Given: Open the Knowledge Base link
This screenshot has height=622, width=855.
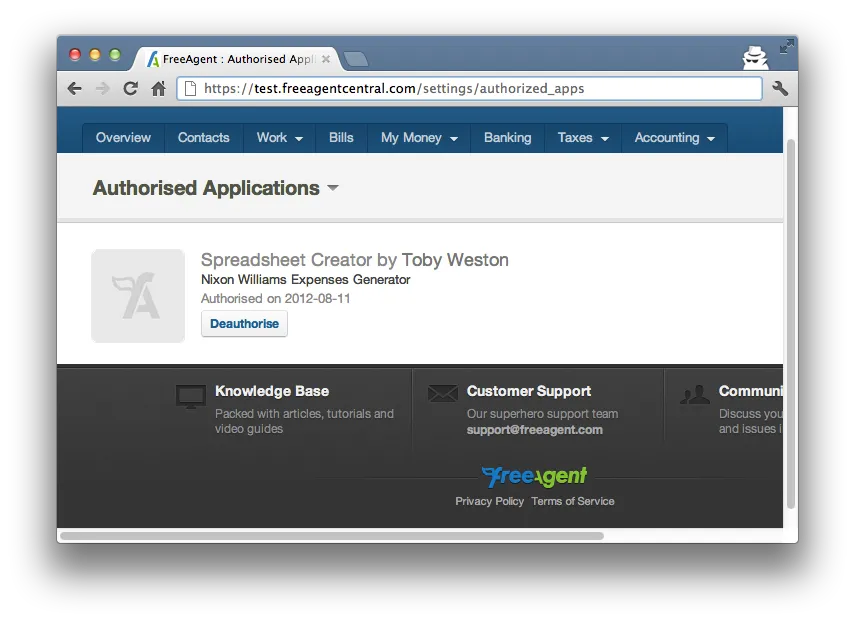Looking at the screenshot, I should pos(272,391).
